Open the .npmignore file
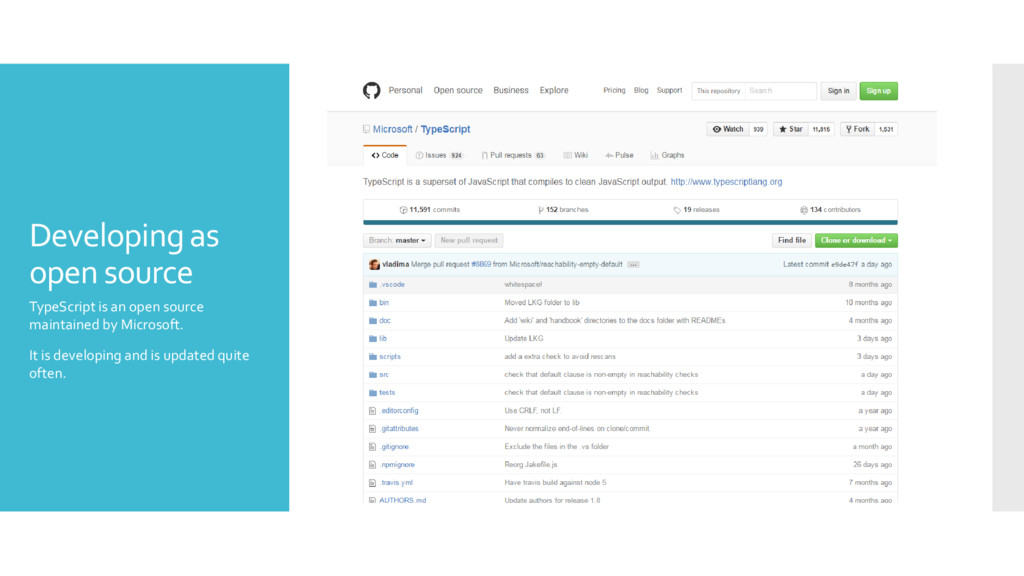1024x576 pixels. pyautogui.click(x=397, y=465)
